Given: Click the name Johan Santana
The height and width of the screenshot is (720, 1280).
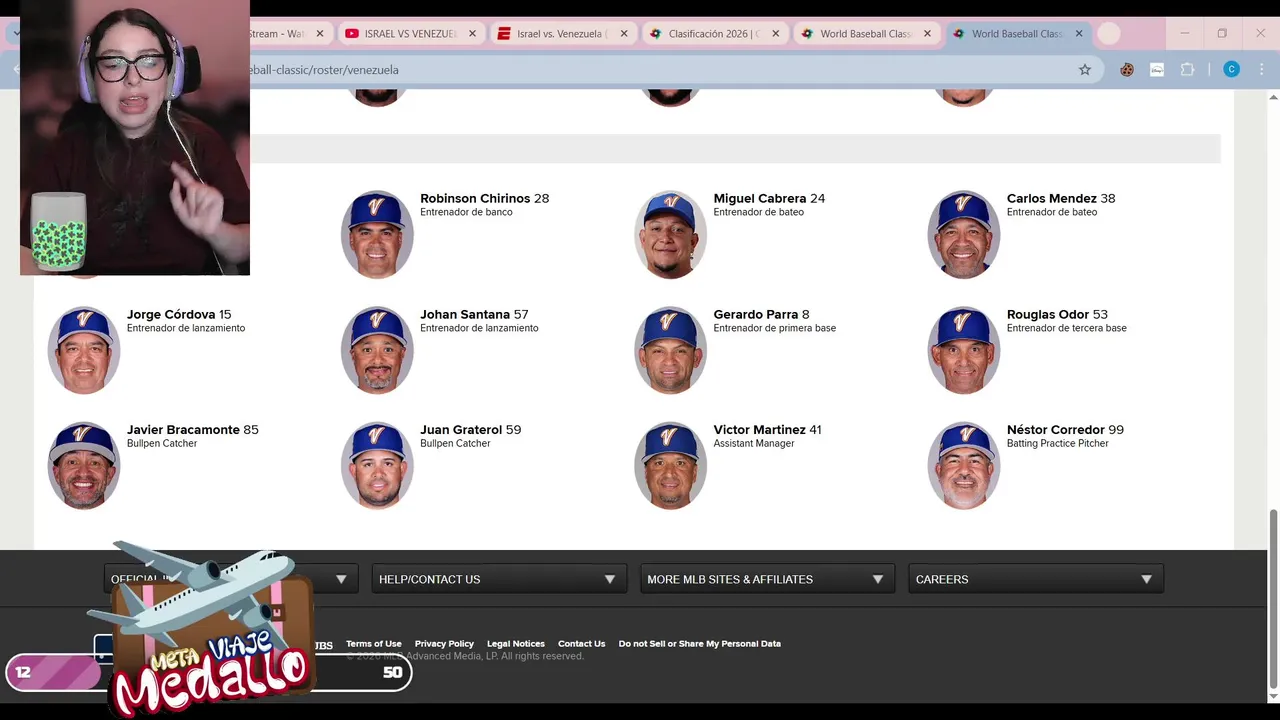Looking at the screenshot, I should (465, 314).
